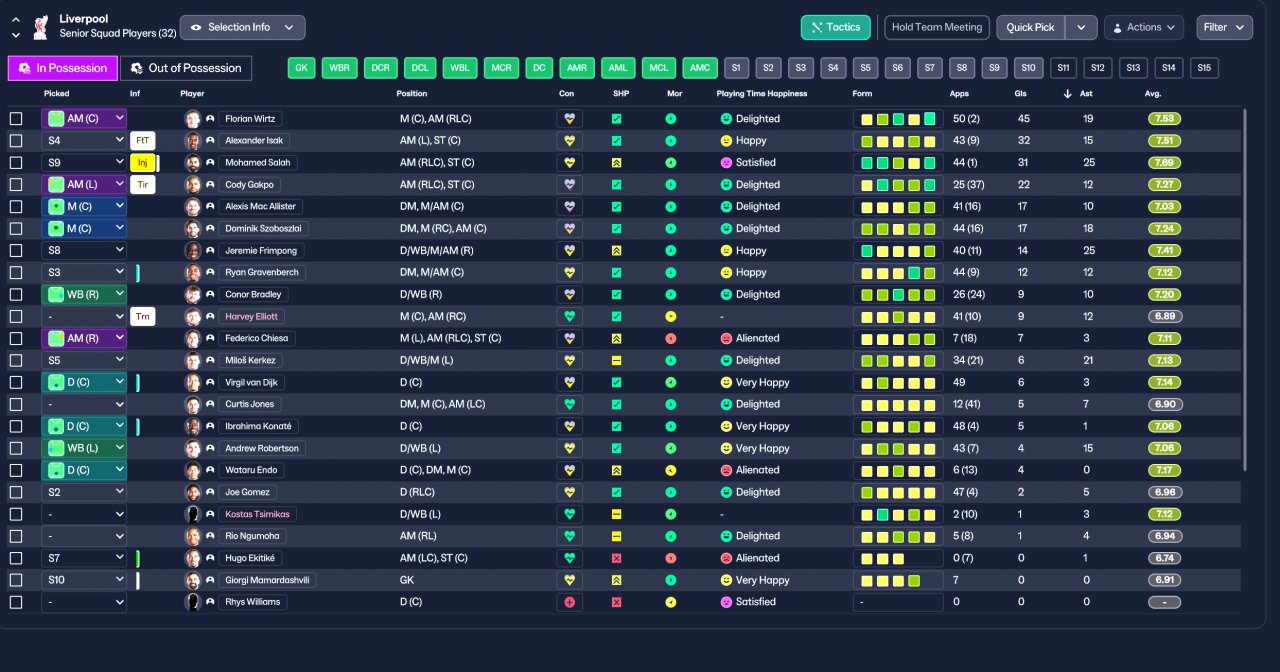Click Virgil van Dijk's morale icon
1280x672 pixels.
(671, 382)
